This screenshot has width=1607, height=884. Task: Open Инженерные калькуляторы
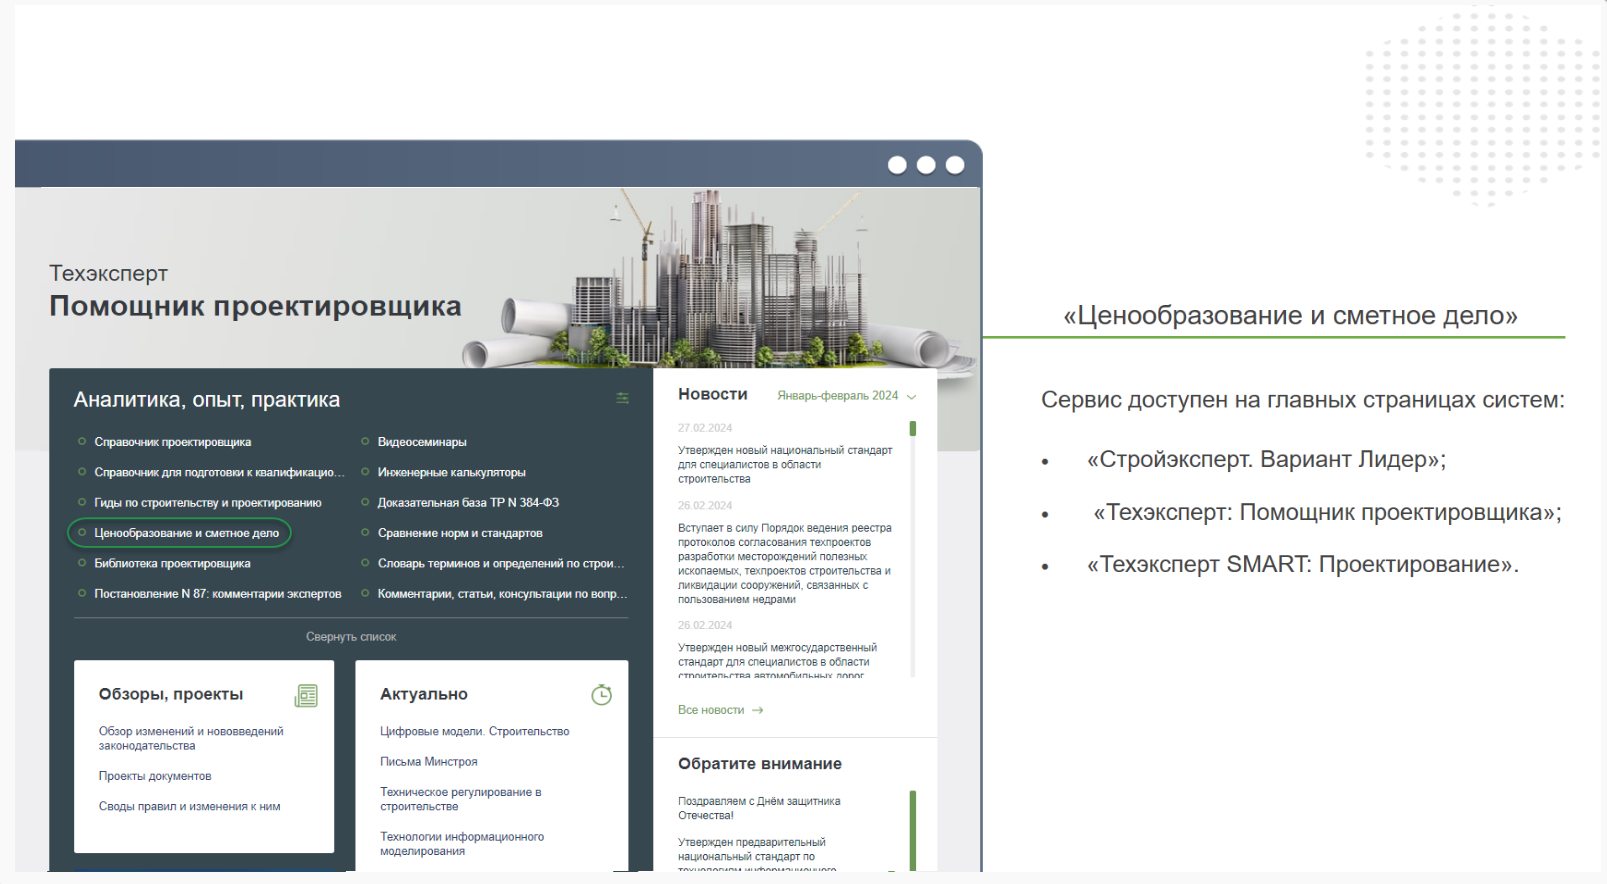click(451, 472)
